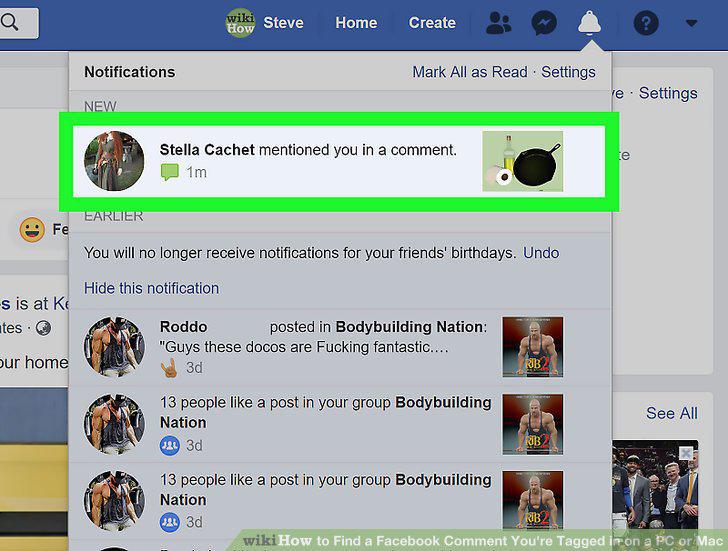Open Steve's profile avatar
The height and width of the screenshot is (551, 728).
(240, 22)
